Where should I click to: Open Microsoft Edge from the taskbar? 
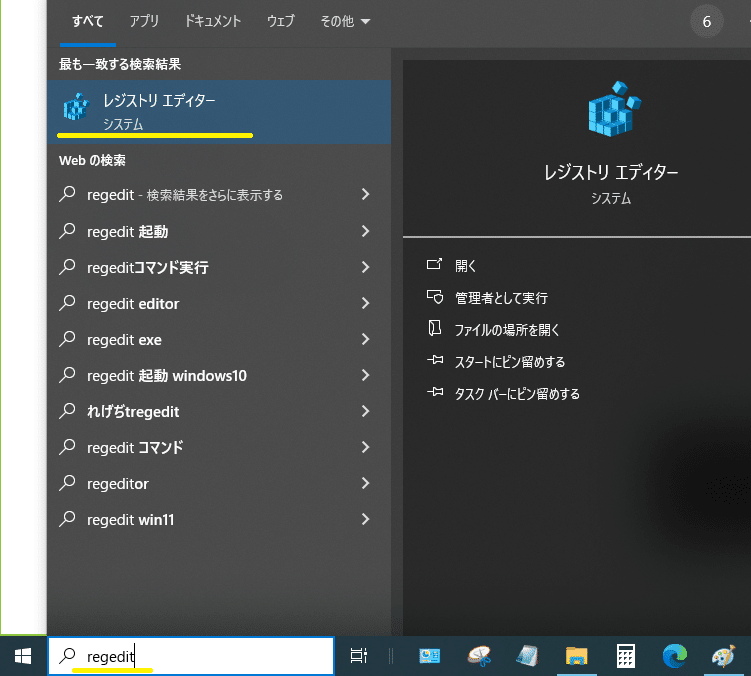(x=675, y=656)
